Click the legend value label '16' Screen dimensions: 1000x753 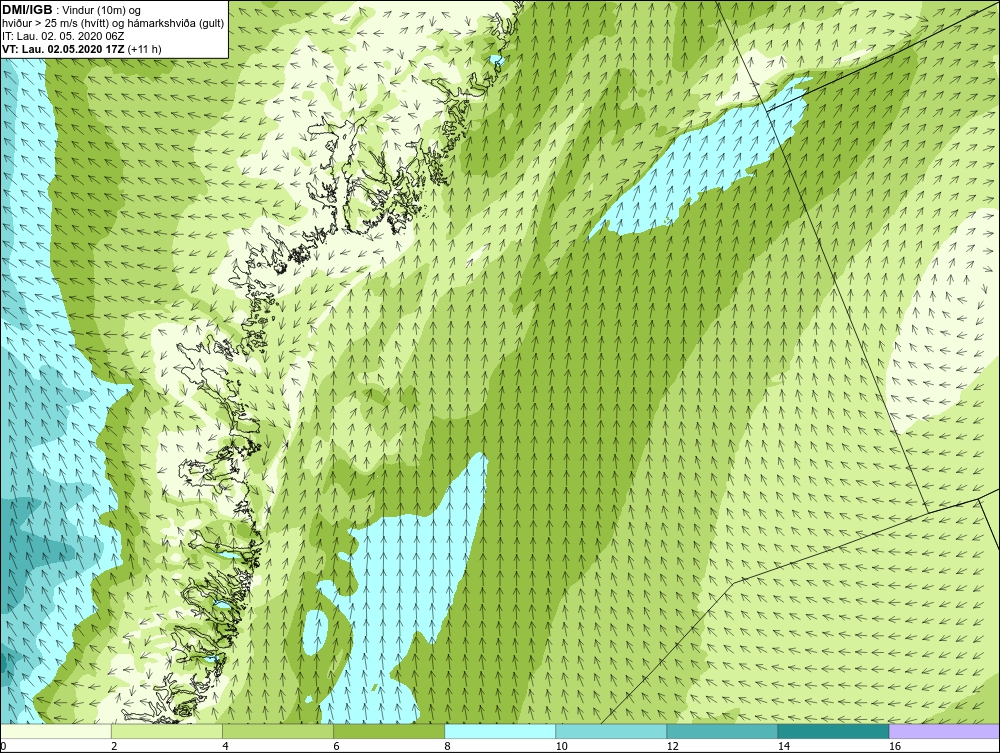[x=894, y=746]
